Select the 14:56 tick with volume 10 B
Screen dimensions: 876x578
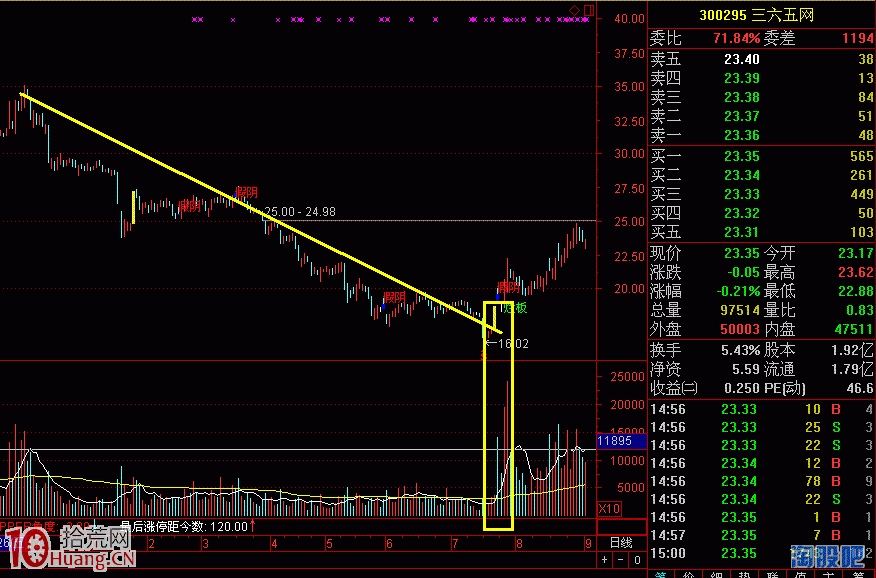(x=761, y=409)
